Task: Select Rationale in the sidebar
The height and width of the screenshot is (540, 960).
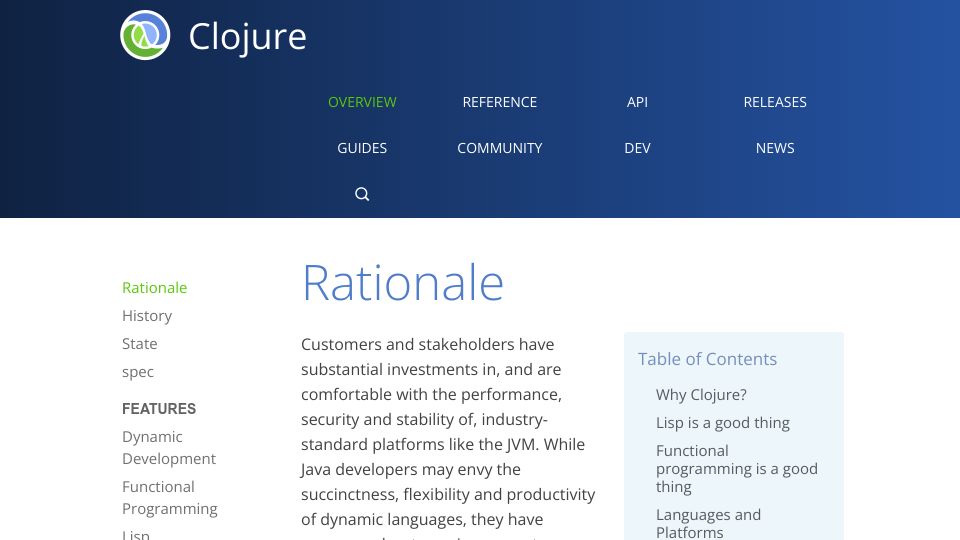Action: coord(154,288)
